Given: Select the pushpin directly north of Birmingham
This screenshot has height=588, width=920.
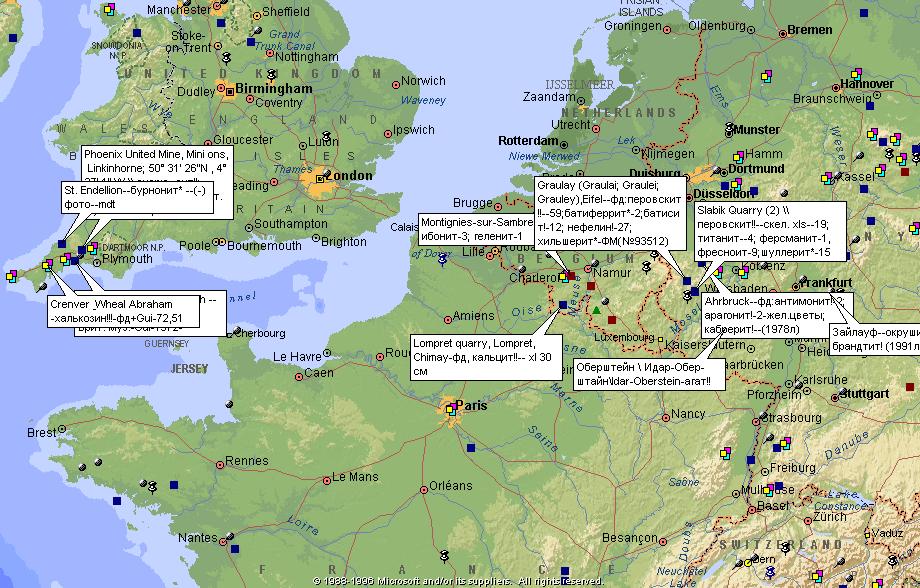Looking at the screenshot, I should point(271,75).
